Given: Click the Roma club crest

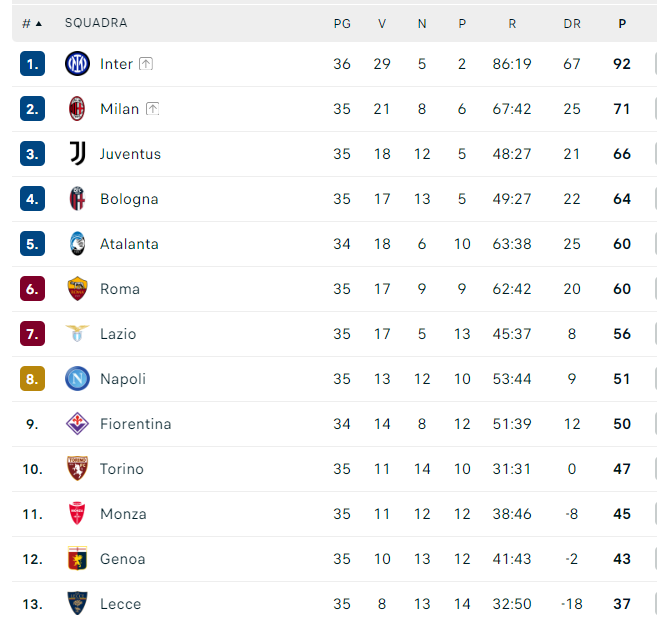Looking at the screenshot, I should [x=78, y=289].
